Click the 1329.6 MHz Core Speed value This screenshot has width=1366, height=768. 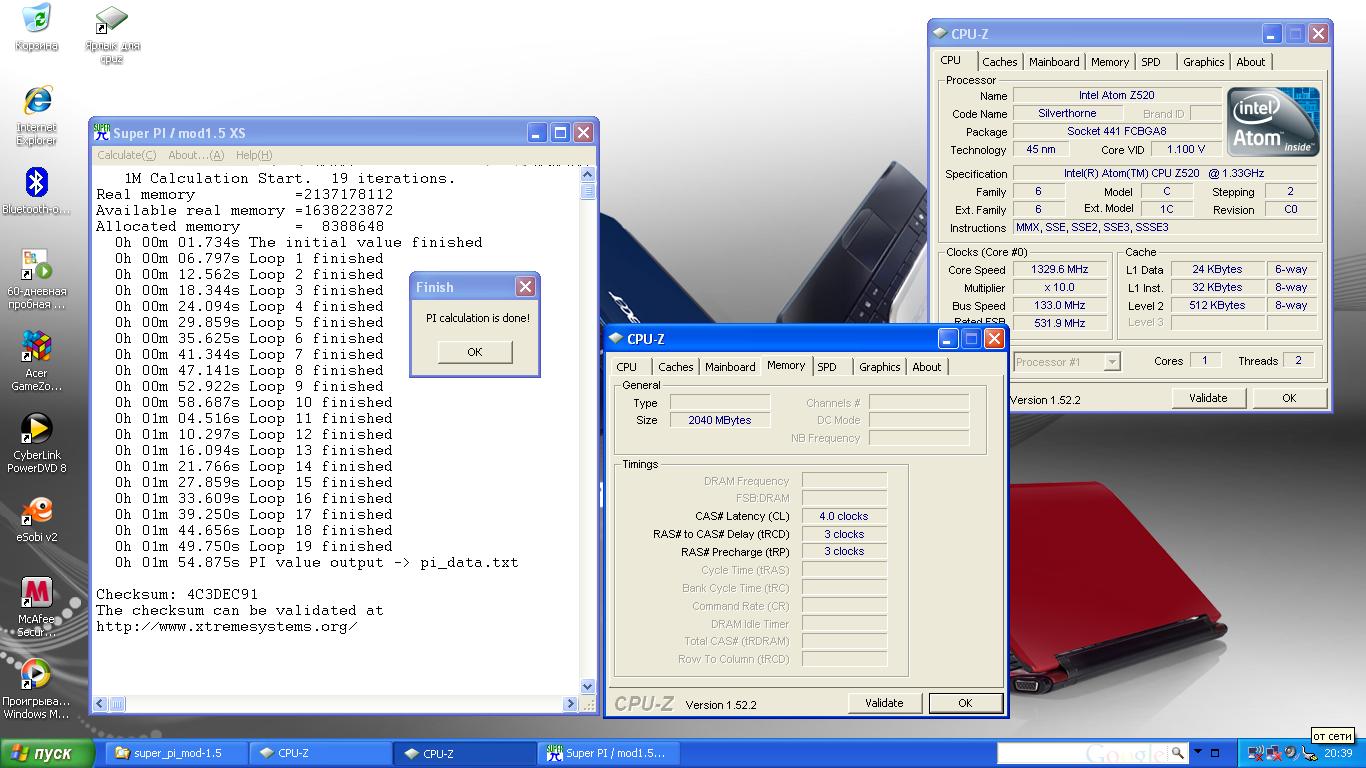pos(1059,270)
